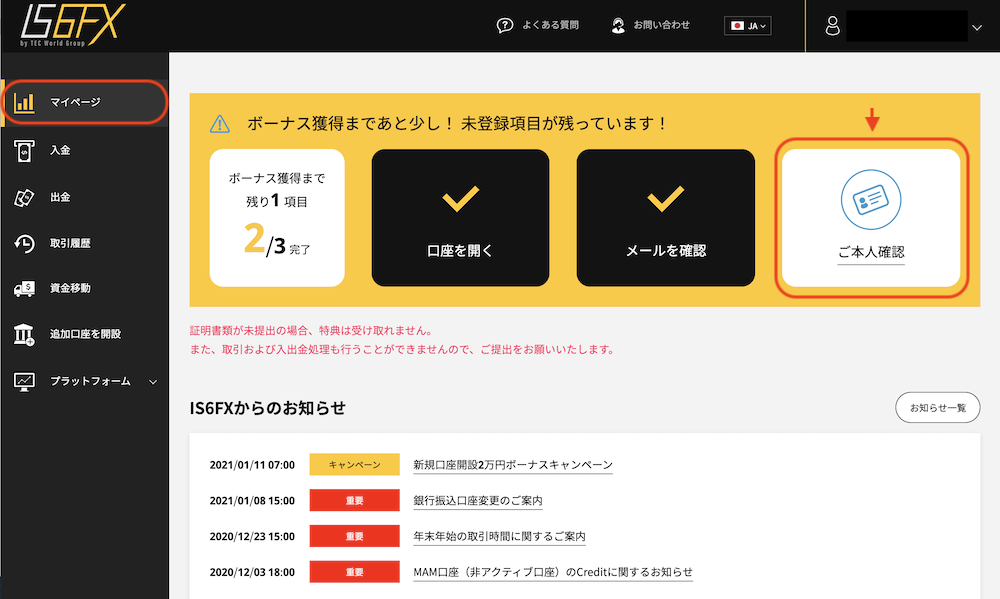Click the date 2021/01/11 07:00
Viewport: 1000px width, 599px height.
point(253,465)
